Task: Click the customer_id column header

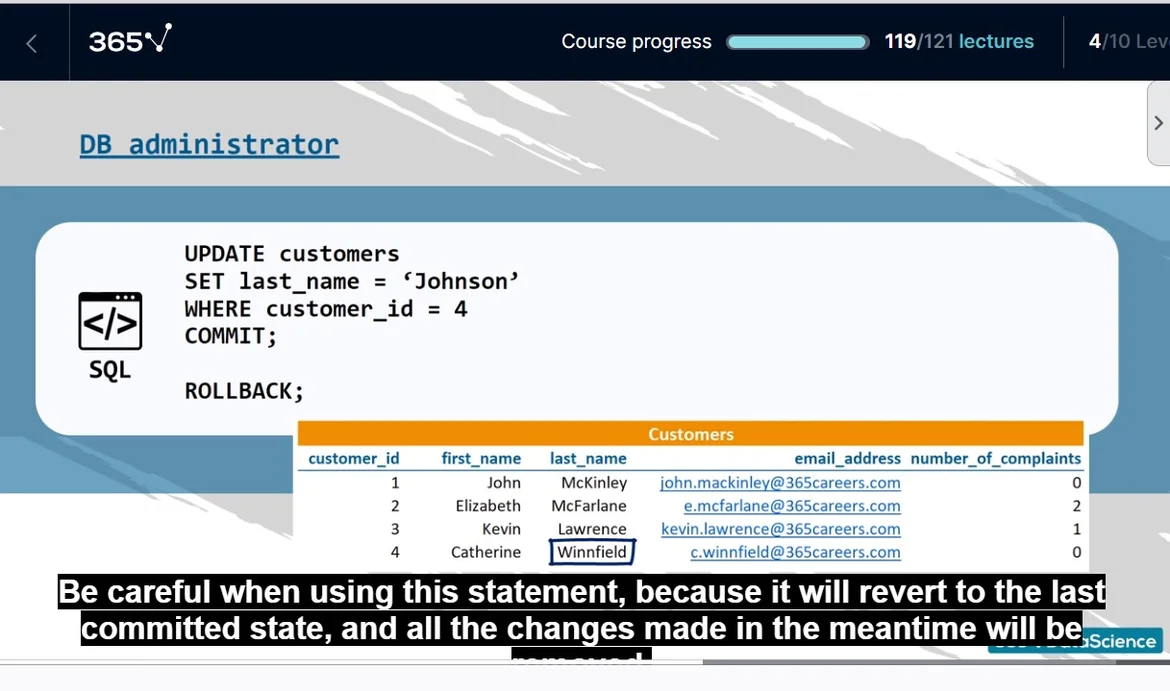Action: point(353,459)
